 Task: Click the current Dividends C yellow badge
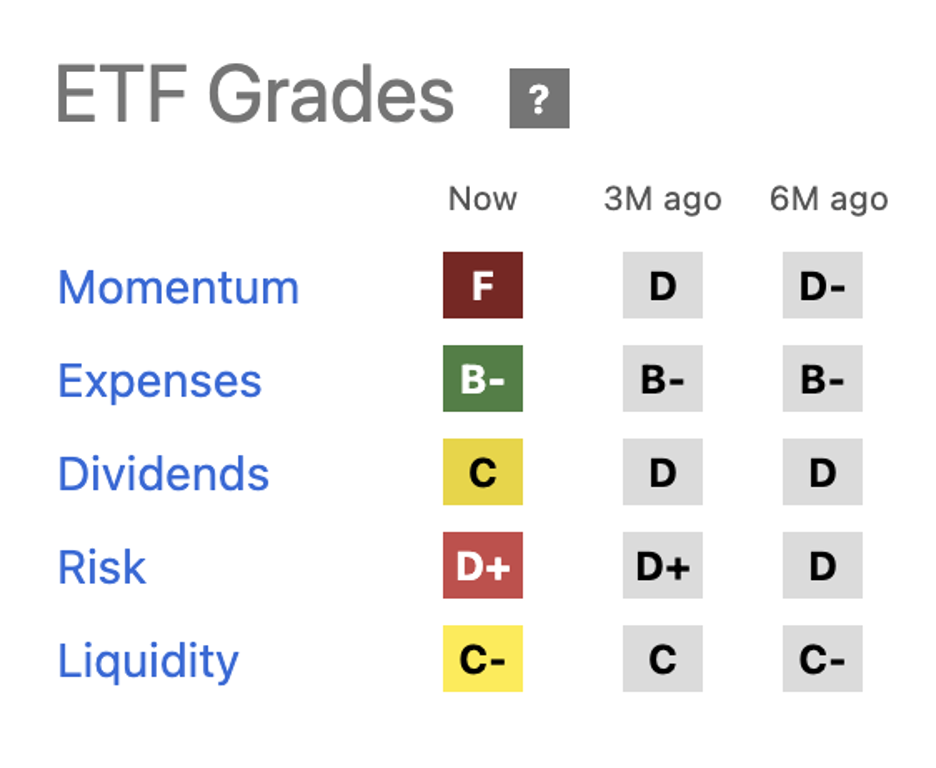[x=483, y=472]
